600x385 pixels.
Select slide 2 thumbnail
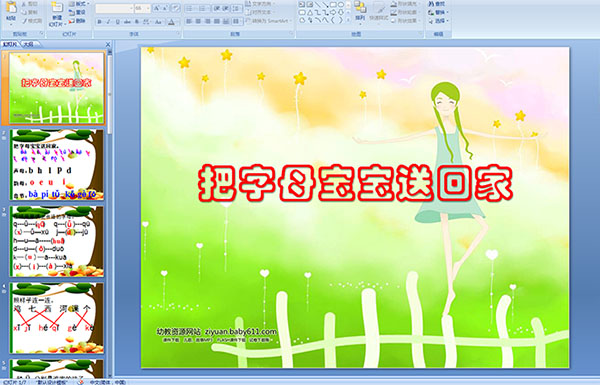[x=57, y=165]
